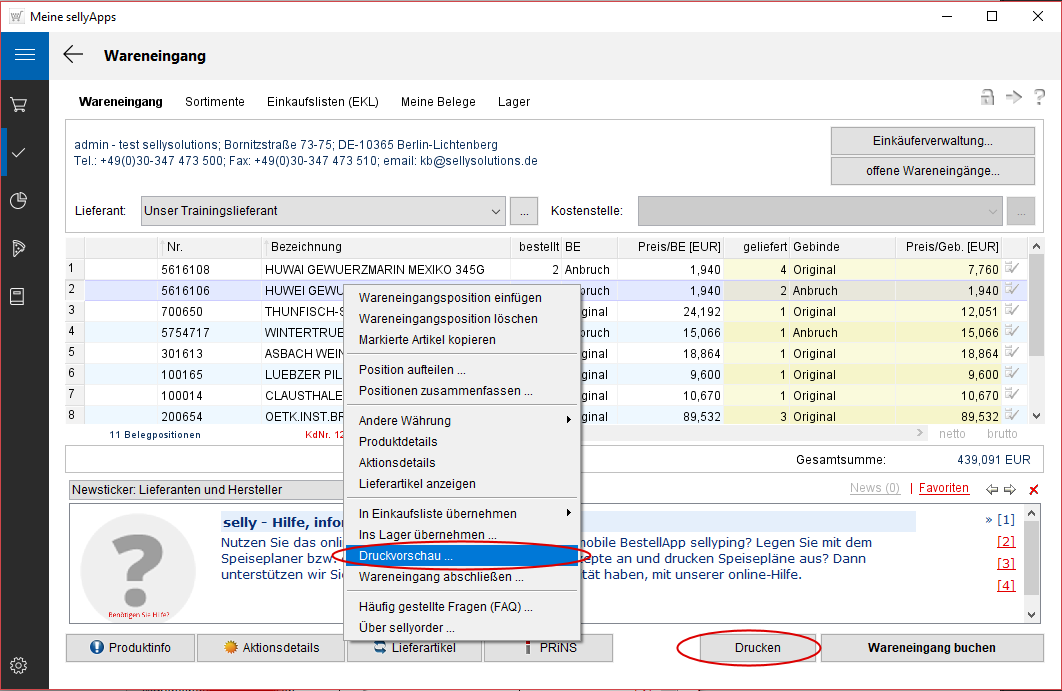Open the pie chart sidebar icon
The width and height of the screenshot is (1062, 691).
point(18,201)
